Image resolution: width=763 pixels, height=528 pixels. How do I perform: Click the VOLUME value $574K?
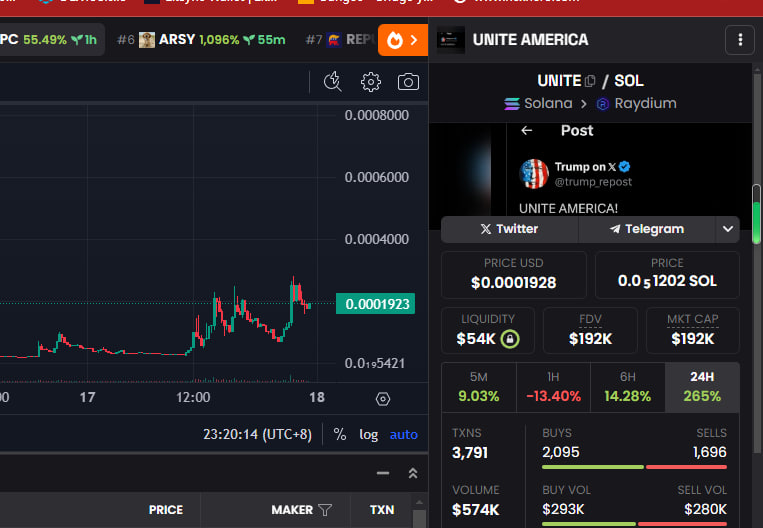[x=475, y=510]
